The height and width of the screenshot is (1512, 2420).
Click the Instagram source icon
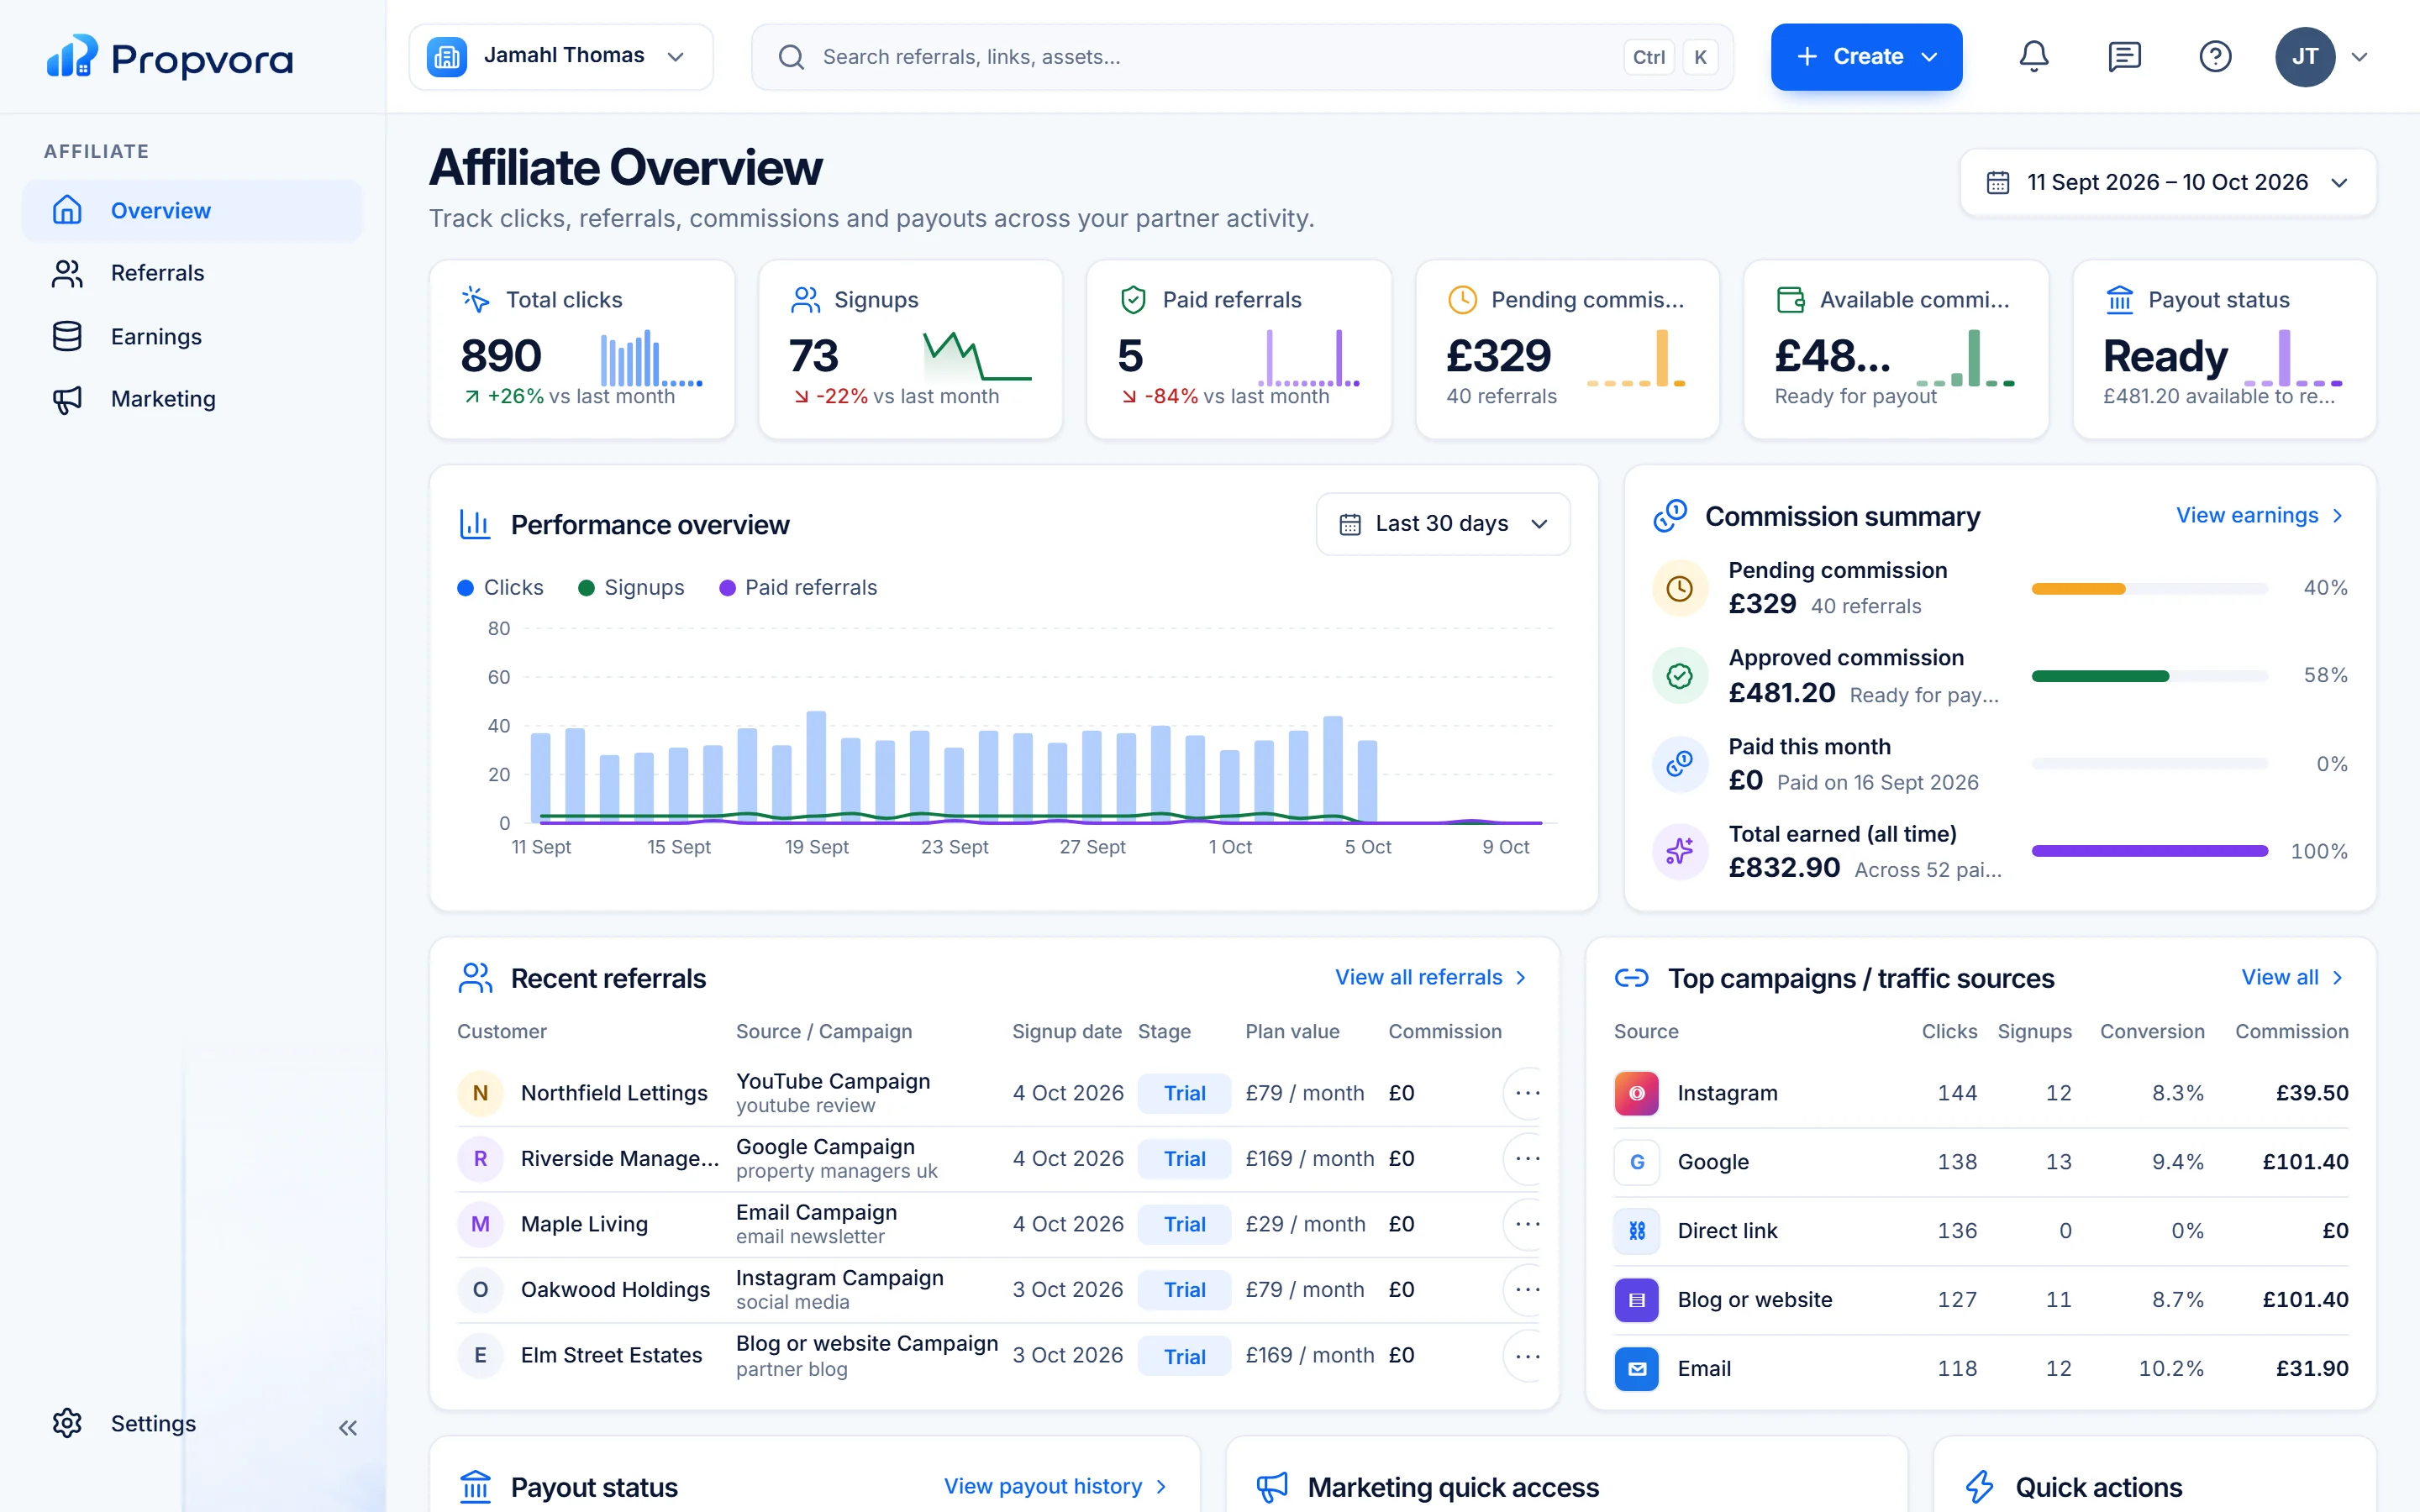[1636, 1093]
